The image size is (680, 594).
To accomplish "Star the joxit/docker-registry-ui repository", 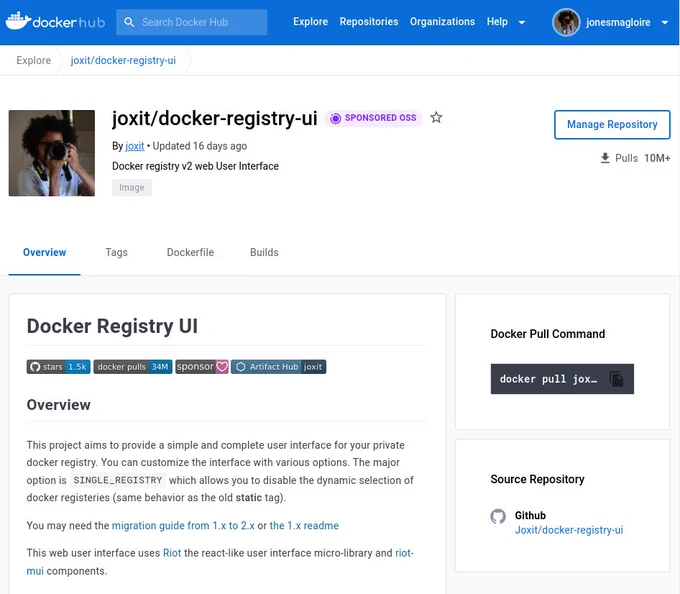I will coord(436,117).
